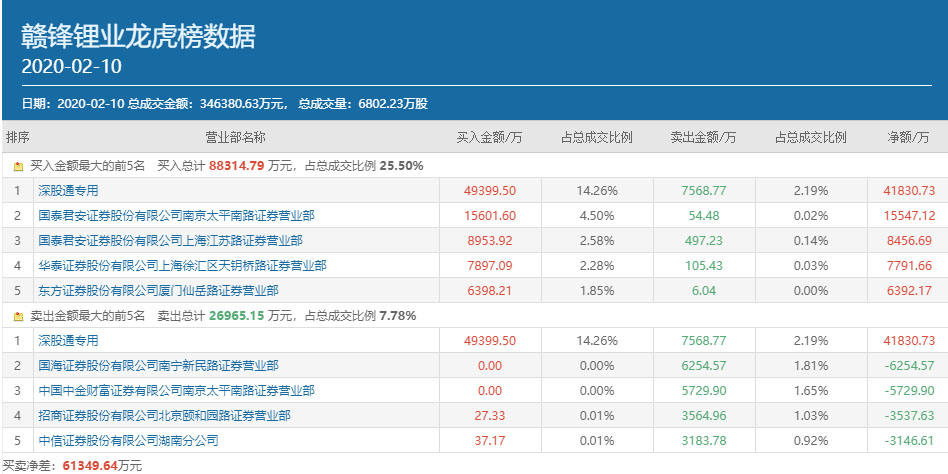Open 中信证券湖南分公司 link

(128, 440)
